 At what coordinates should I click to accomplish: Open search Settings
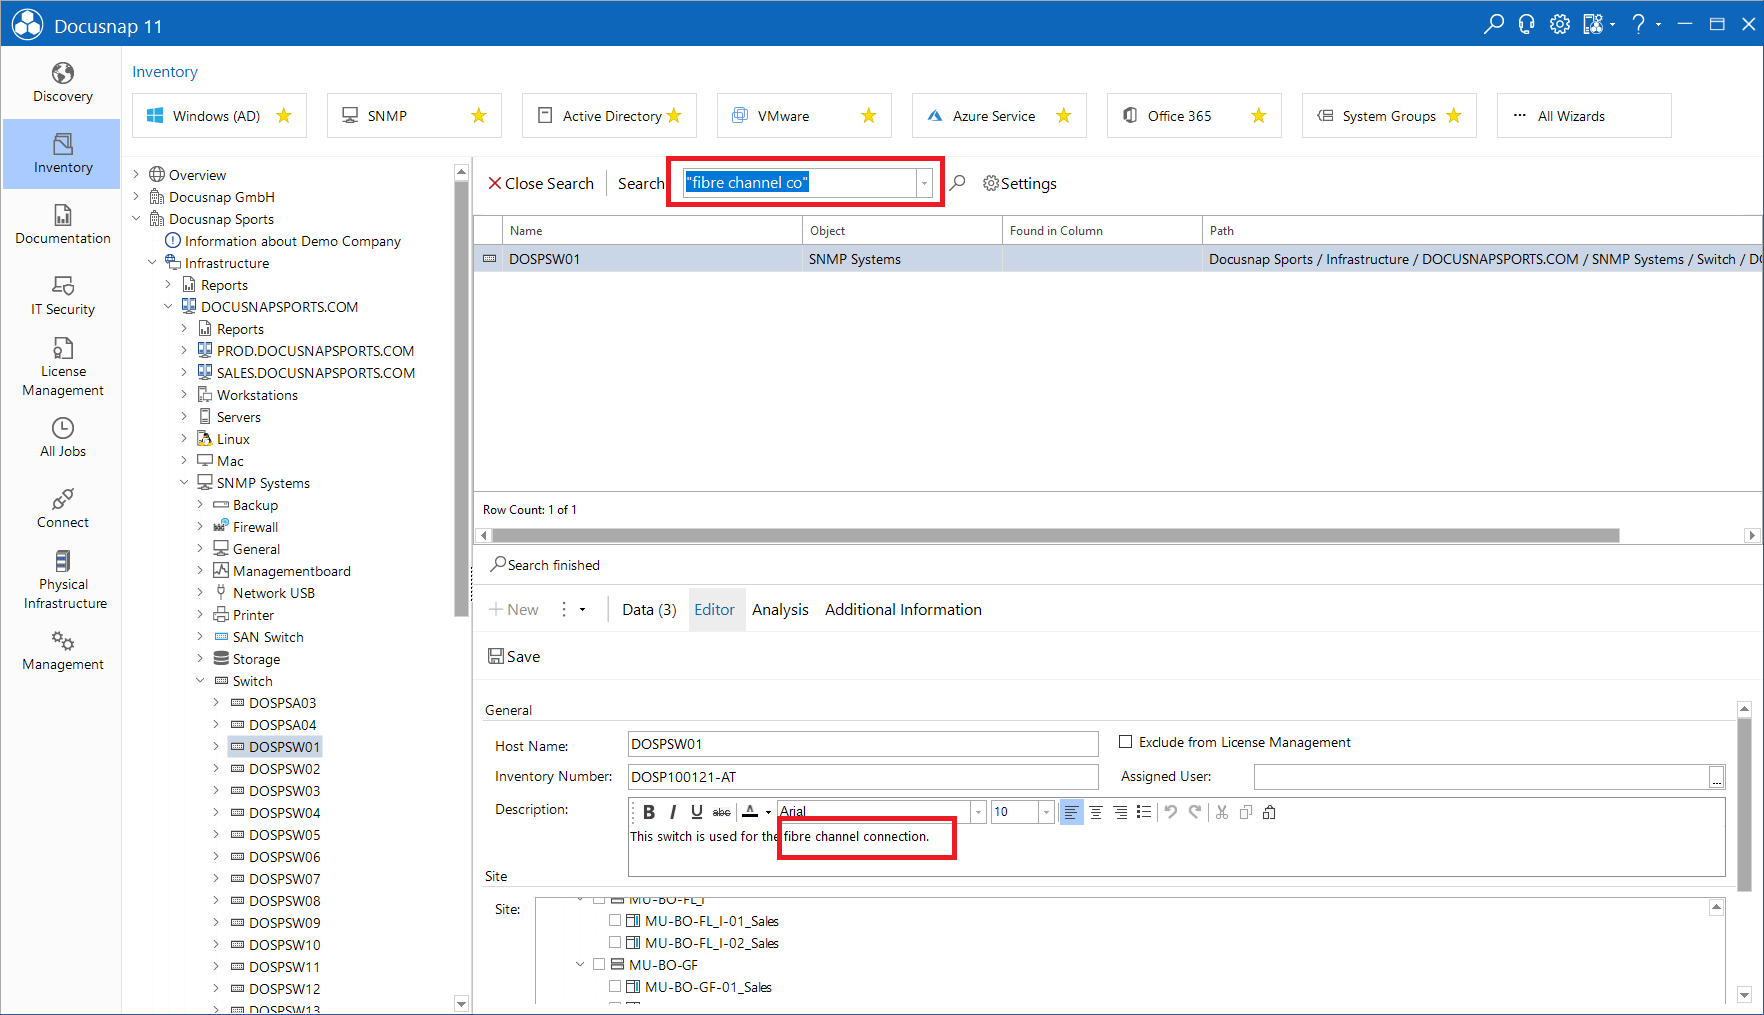pyautogui.click(x=1020, y=183)
